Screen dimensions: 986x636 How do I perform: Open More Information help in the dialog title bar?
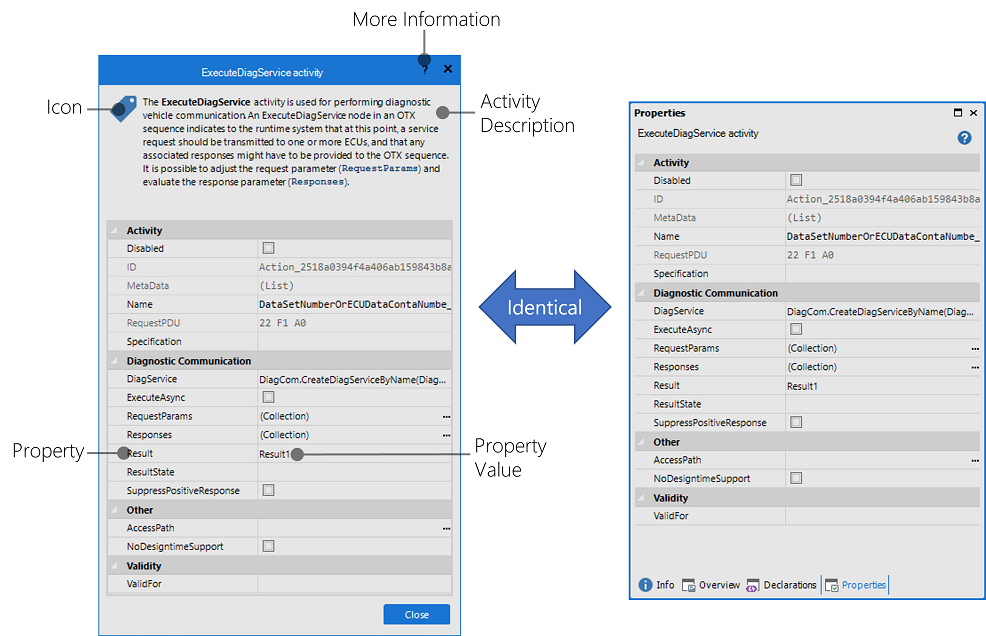tap(424, 67)
